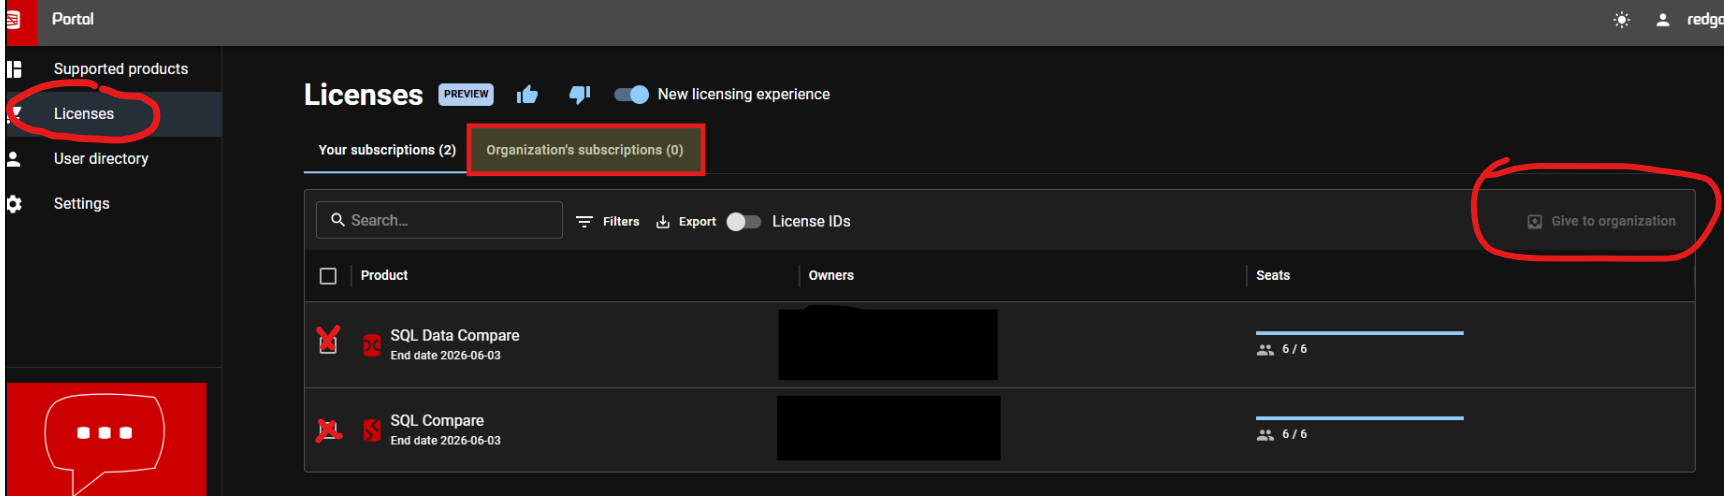Screen dimensions: 1724x496
Task: Select the Your subscriptions tab
Action: click(x=387, y=150)
